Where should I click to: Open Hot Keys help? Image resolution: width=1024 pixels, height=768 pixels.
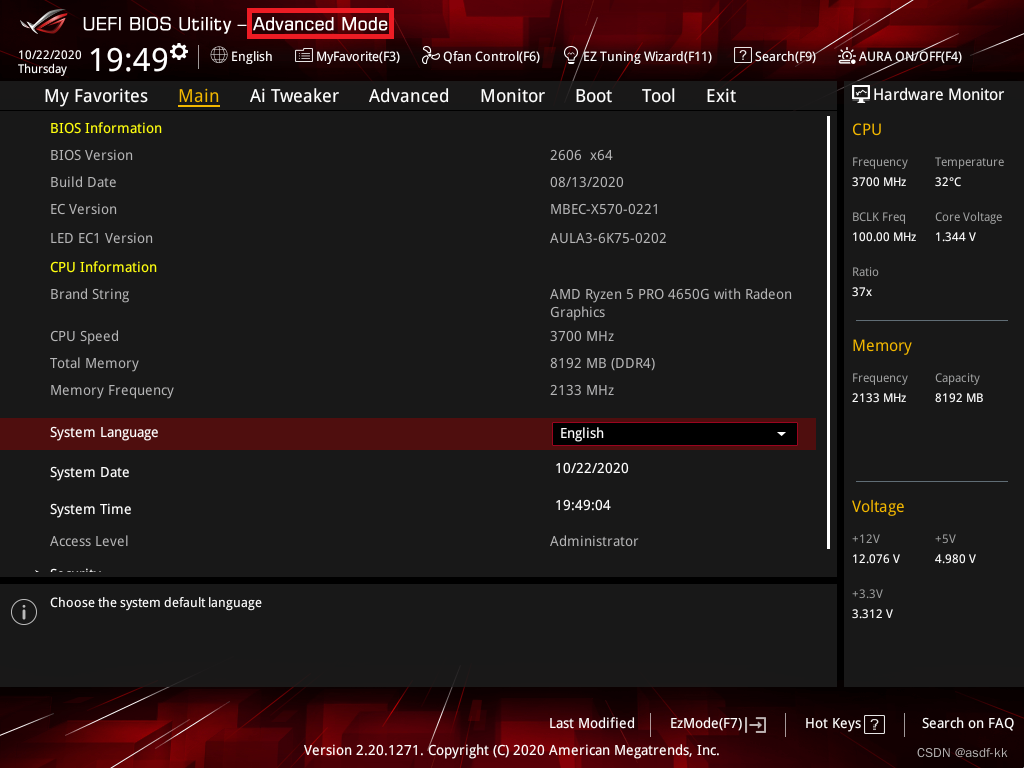tap(844, 724)
